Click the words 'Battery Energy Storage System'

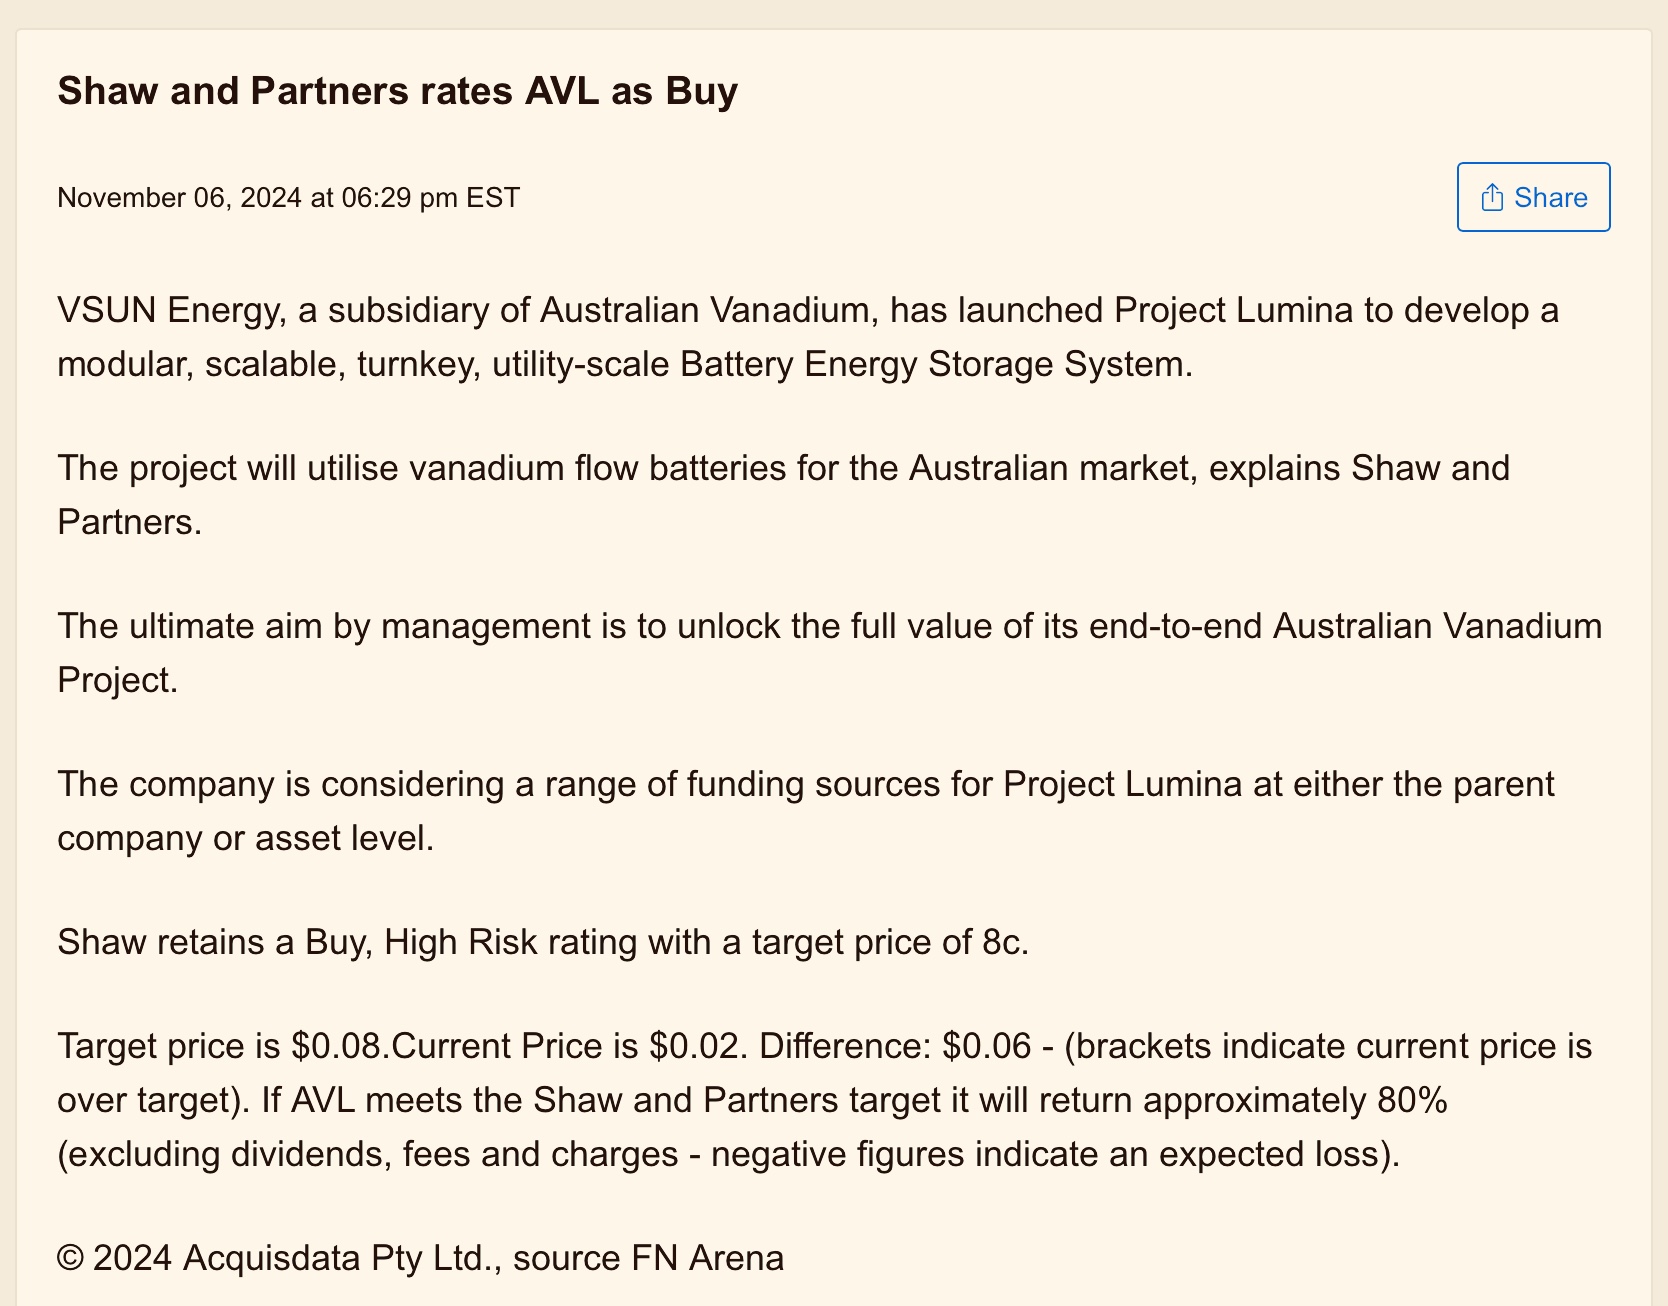[x=935, y=364]
